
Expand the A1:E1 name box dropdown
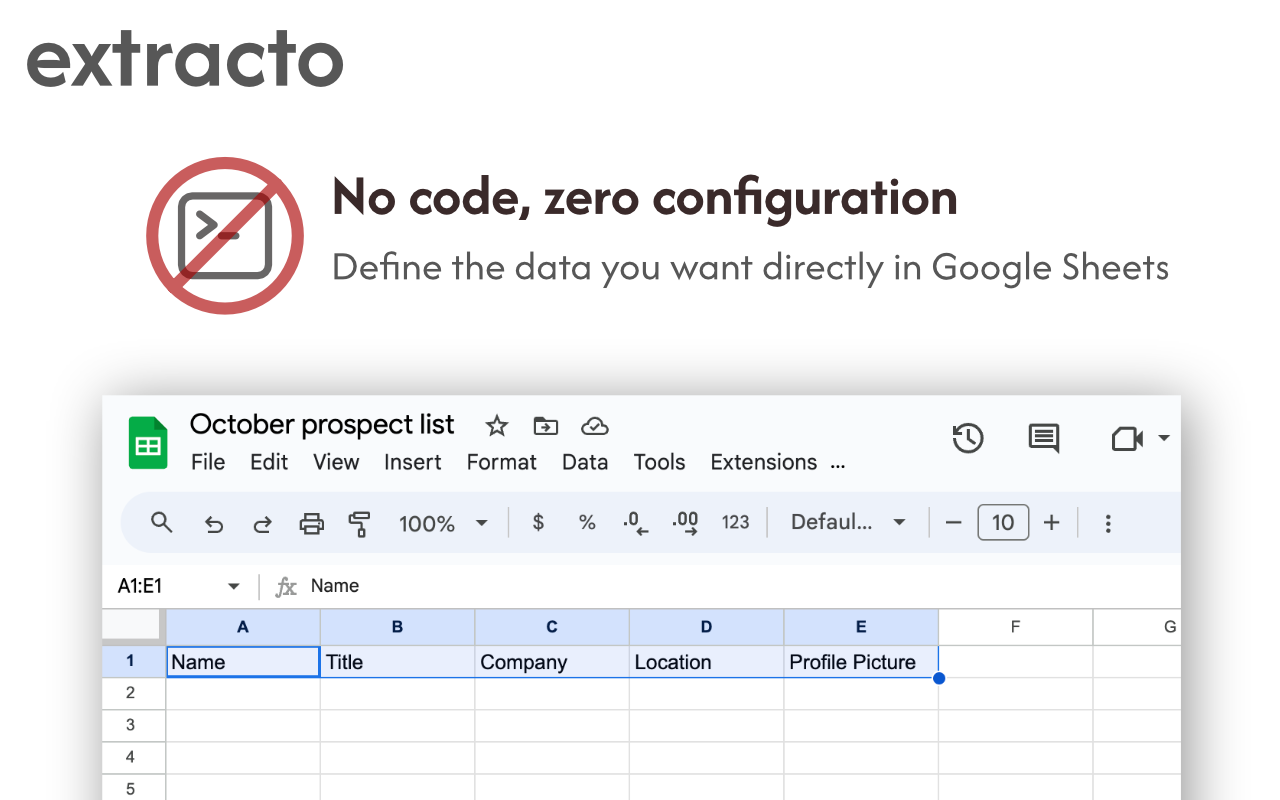click(x=233, y=586)
